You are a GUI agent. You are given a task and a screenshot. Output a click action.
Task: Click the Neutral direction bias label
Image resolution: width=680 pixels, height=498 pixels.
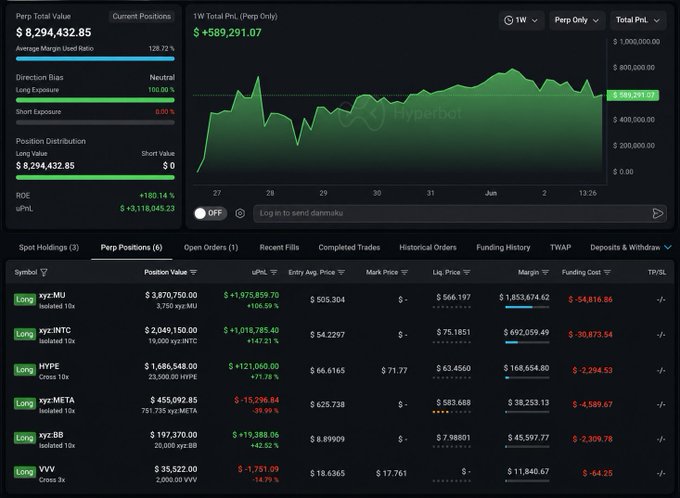tap(162, 78)
